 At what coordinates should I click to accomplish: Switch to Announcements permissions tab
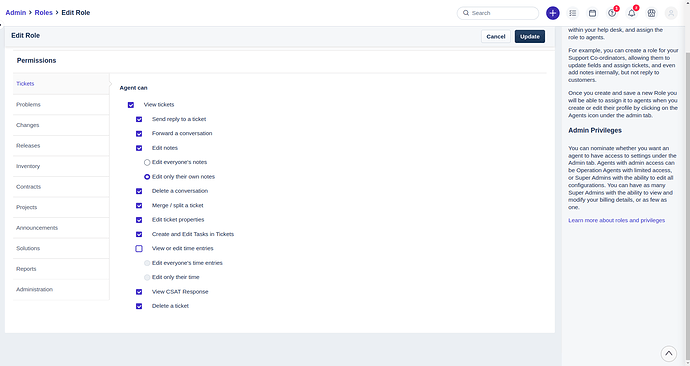61,228
